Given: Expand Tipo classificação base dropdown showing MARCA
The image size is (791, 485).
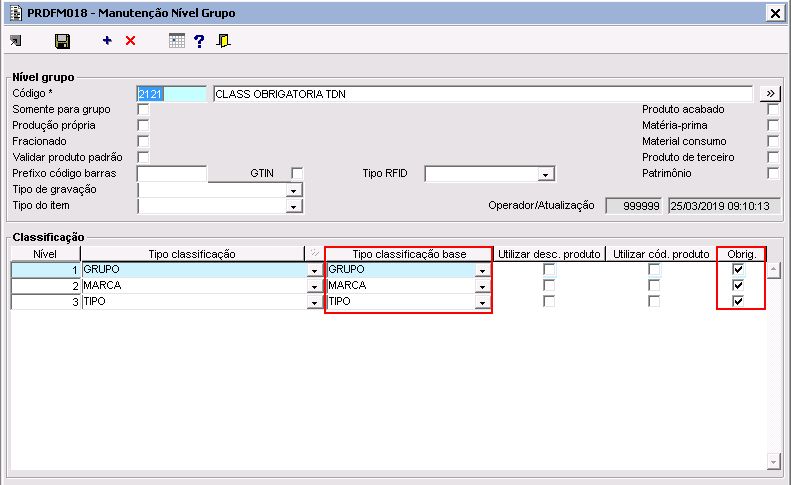Looking at the screenshot, I should [482, 286].
